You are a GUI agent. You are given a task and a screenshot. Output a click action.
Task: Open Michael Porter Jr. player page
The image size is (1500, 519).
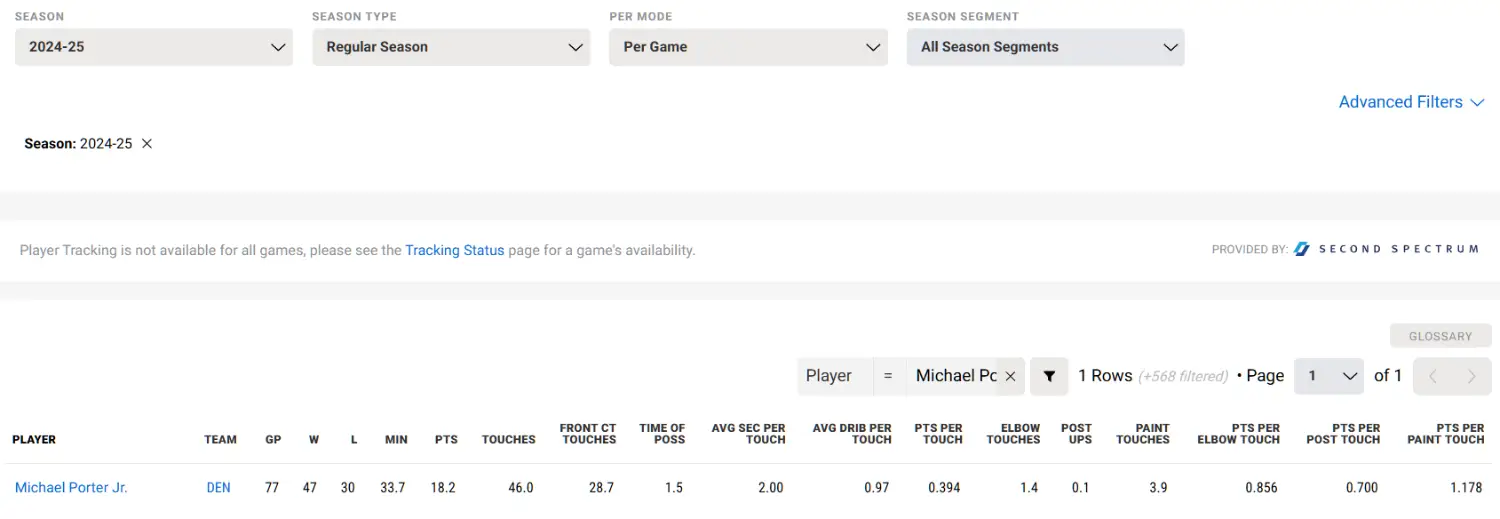click(x=71, y=488)
